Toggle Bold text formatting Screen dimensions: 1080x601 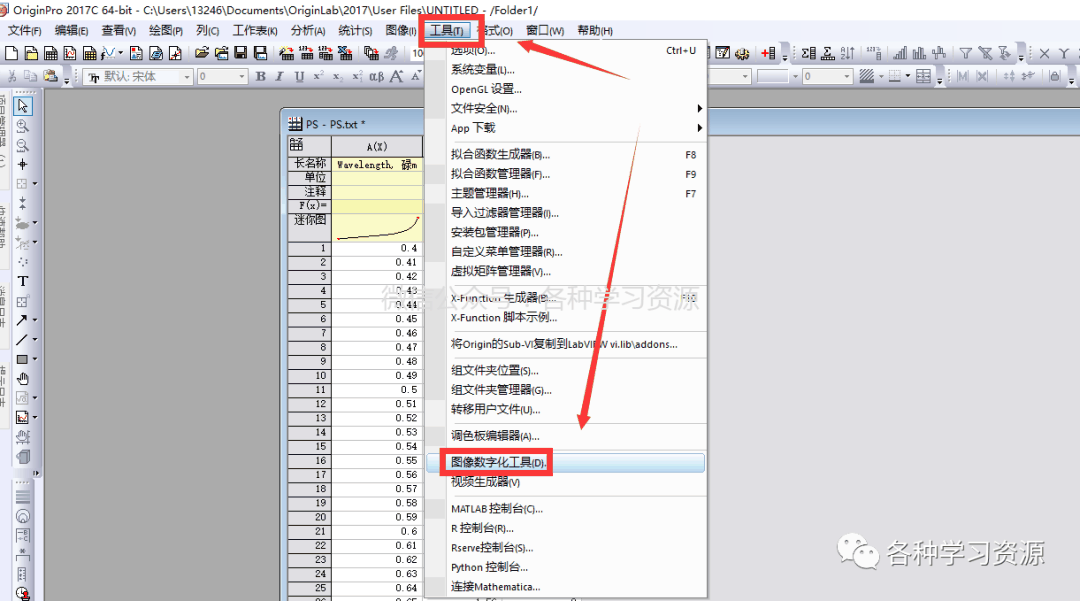tap(261, 77)
